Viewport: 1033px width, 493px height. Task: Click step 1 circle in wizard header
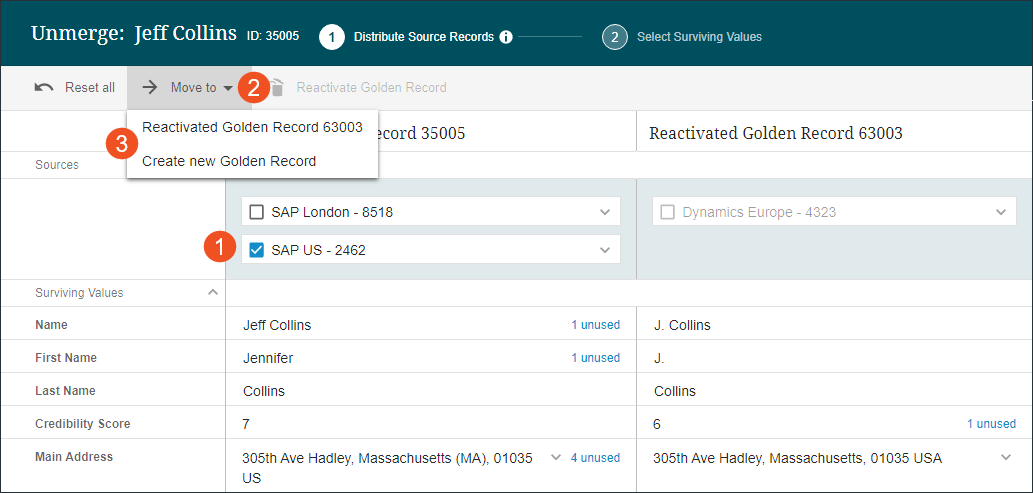tap(332, 37)
